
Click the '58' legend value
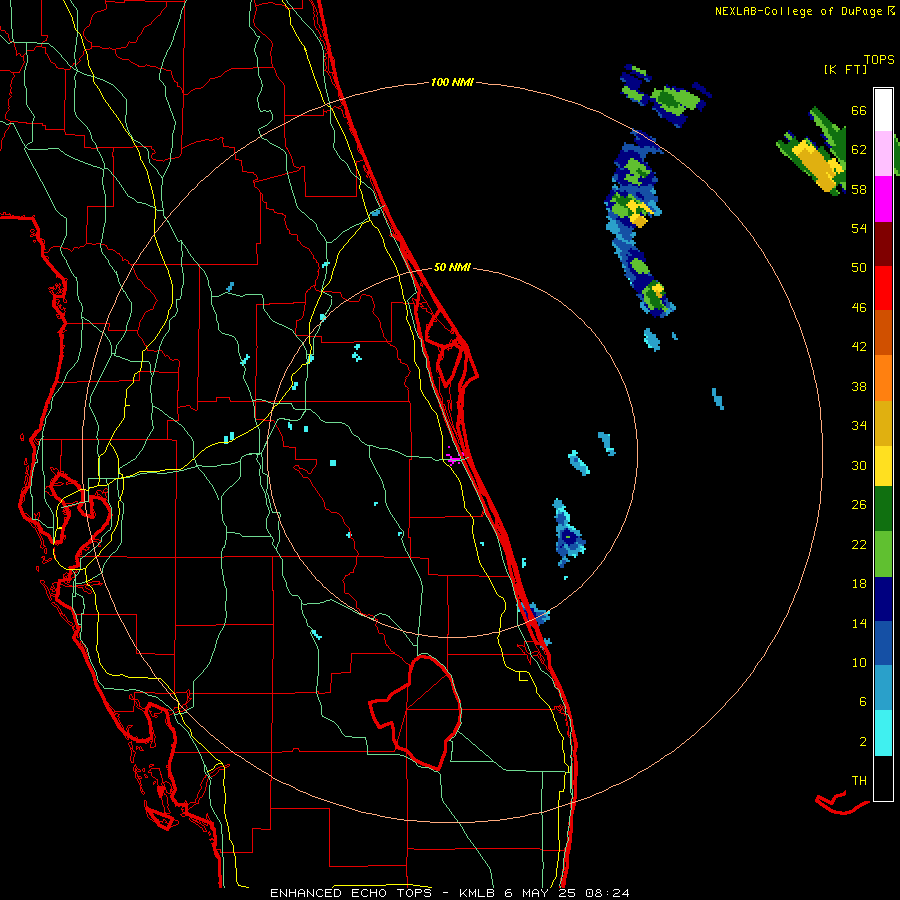pyautogui.click(x=859, y=189)
